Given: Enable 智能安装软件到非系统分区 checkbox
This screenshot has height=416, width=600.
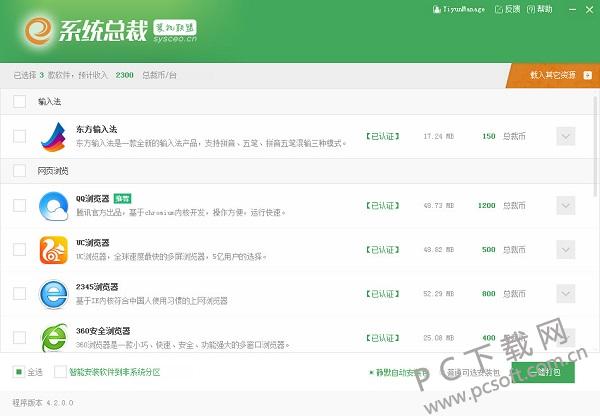Looking at the screenshot, I should point(60,372).
